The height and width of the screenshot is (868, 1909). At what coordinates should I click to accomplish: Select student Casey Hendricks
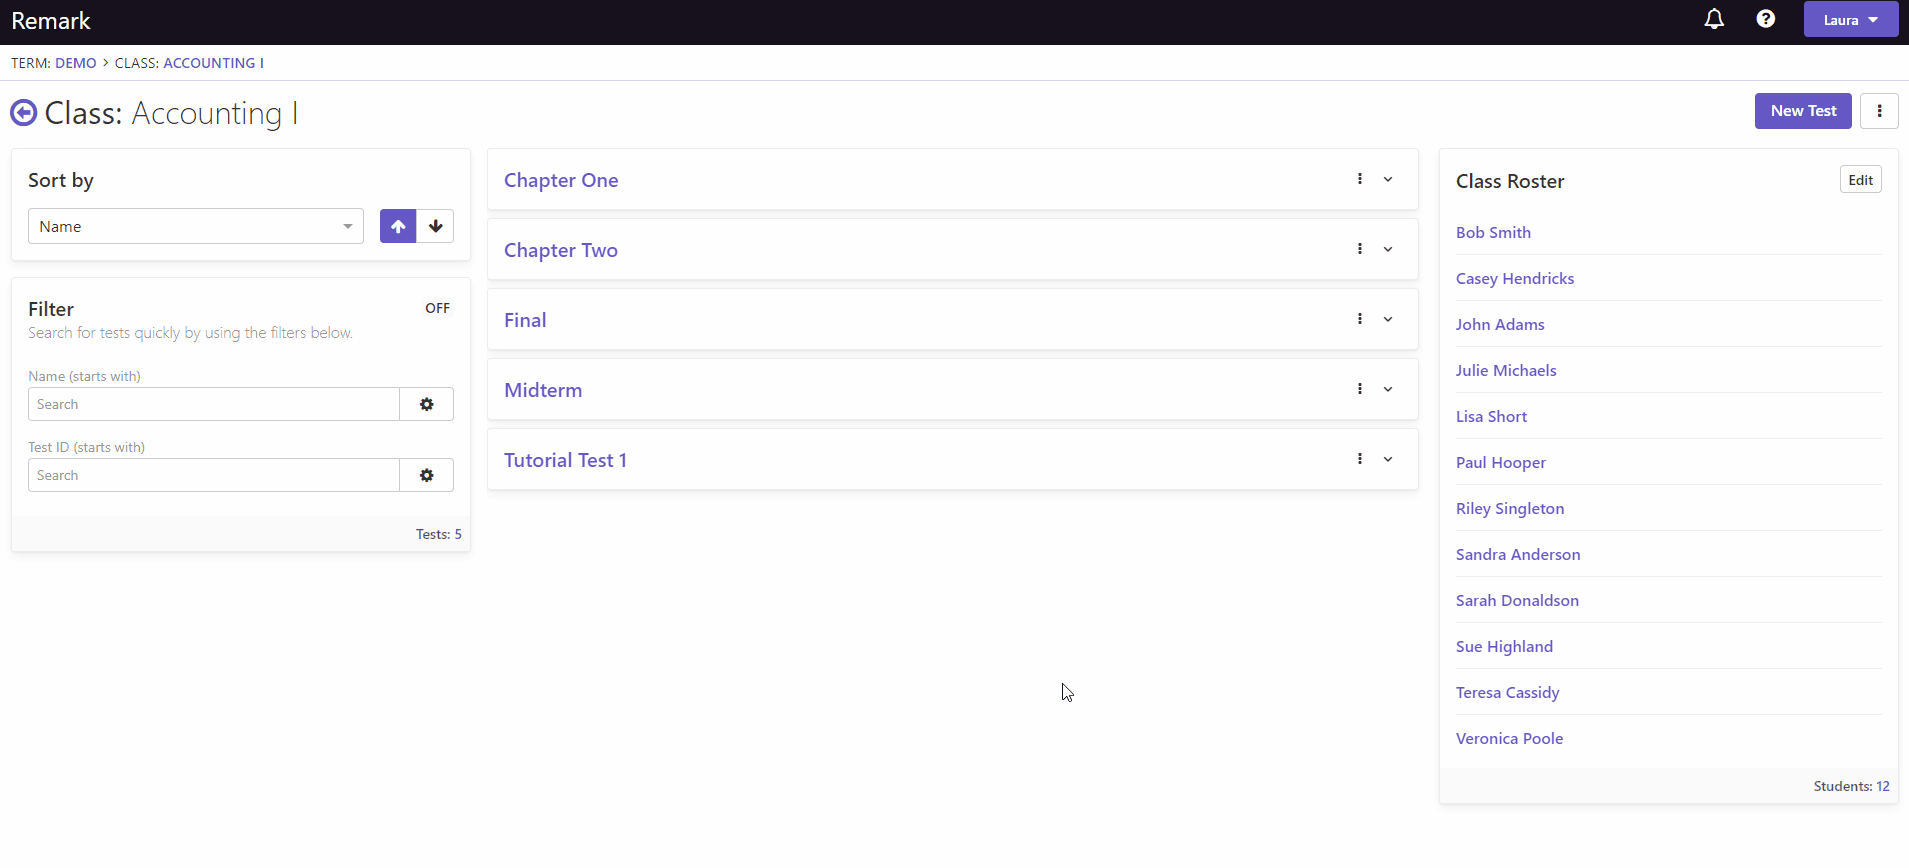(1515, 278)
